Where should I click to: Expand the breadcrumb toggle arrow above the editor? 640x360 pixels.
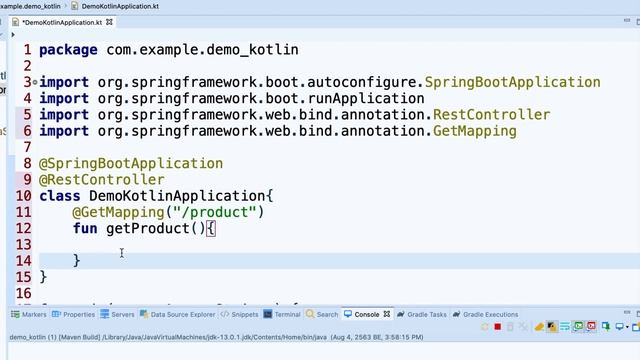click(13, 35)
